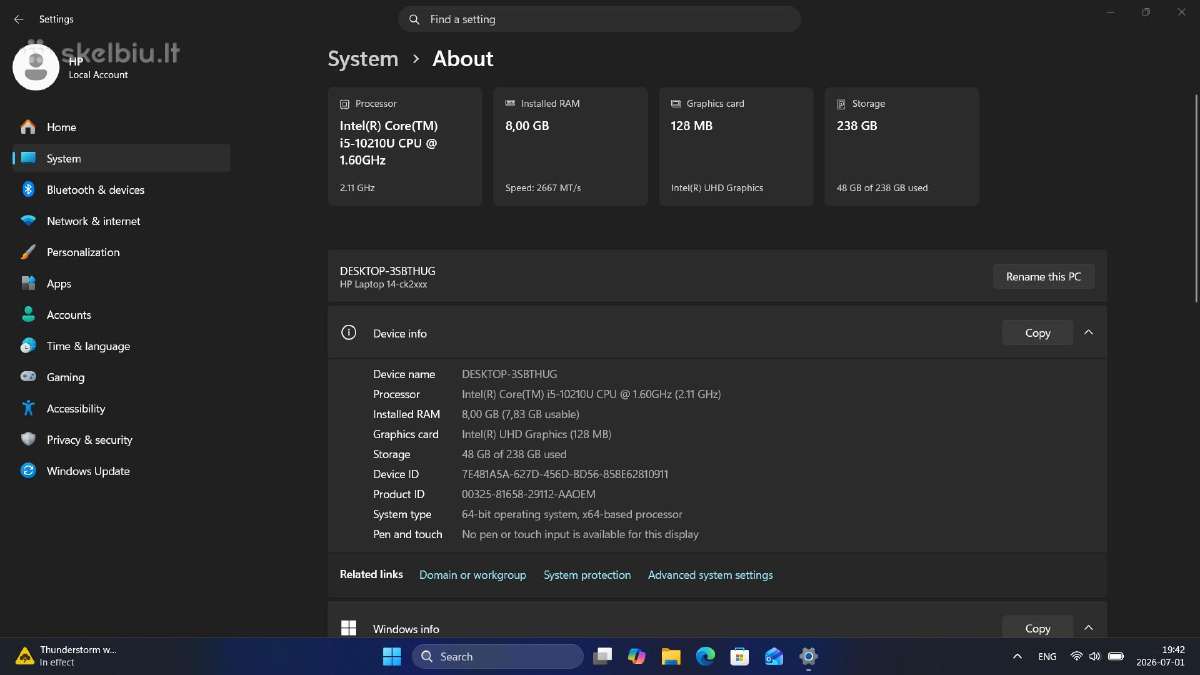Click the Gaming controller icon

click(28, 377)
